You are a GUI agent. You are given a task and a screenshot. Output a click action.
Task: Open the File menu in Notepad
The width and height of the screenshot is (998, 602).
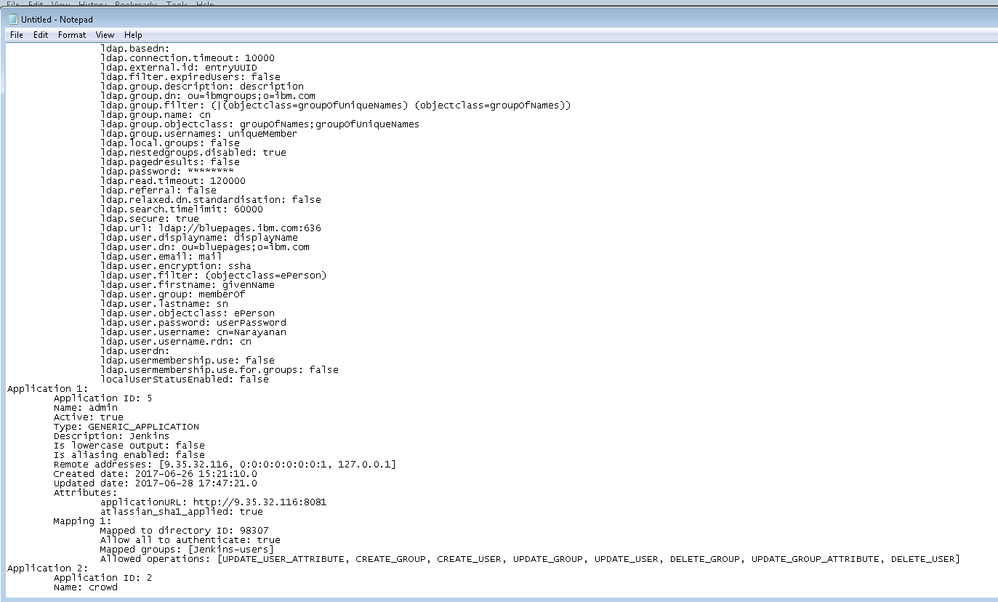pyautogui.click(x=17, y=35)
